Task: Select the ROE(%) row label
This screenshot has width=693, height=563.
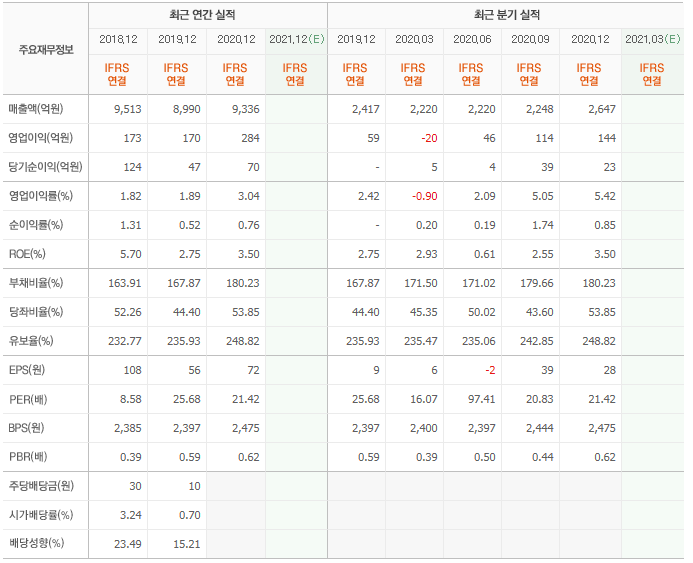Action: (27, 254)
